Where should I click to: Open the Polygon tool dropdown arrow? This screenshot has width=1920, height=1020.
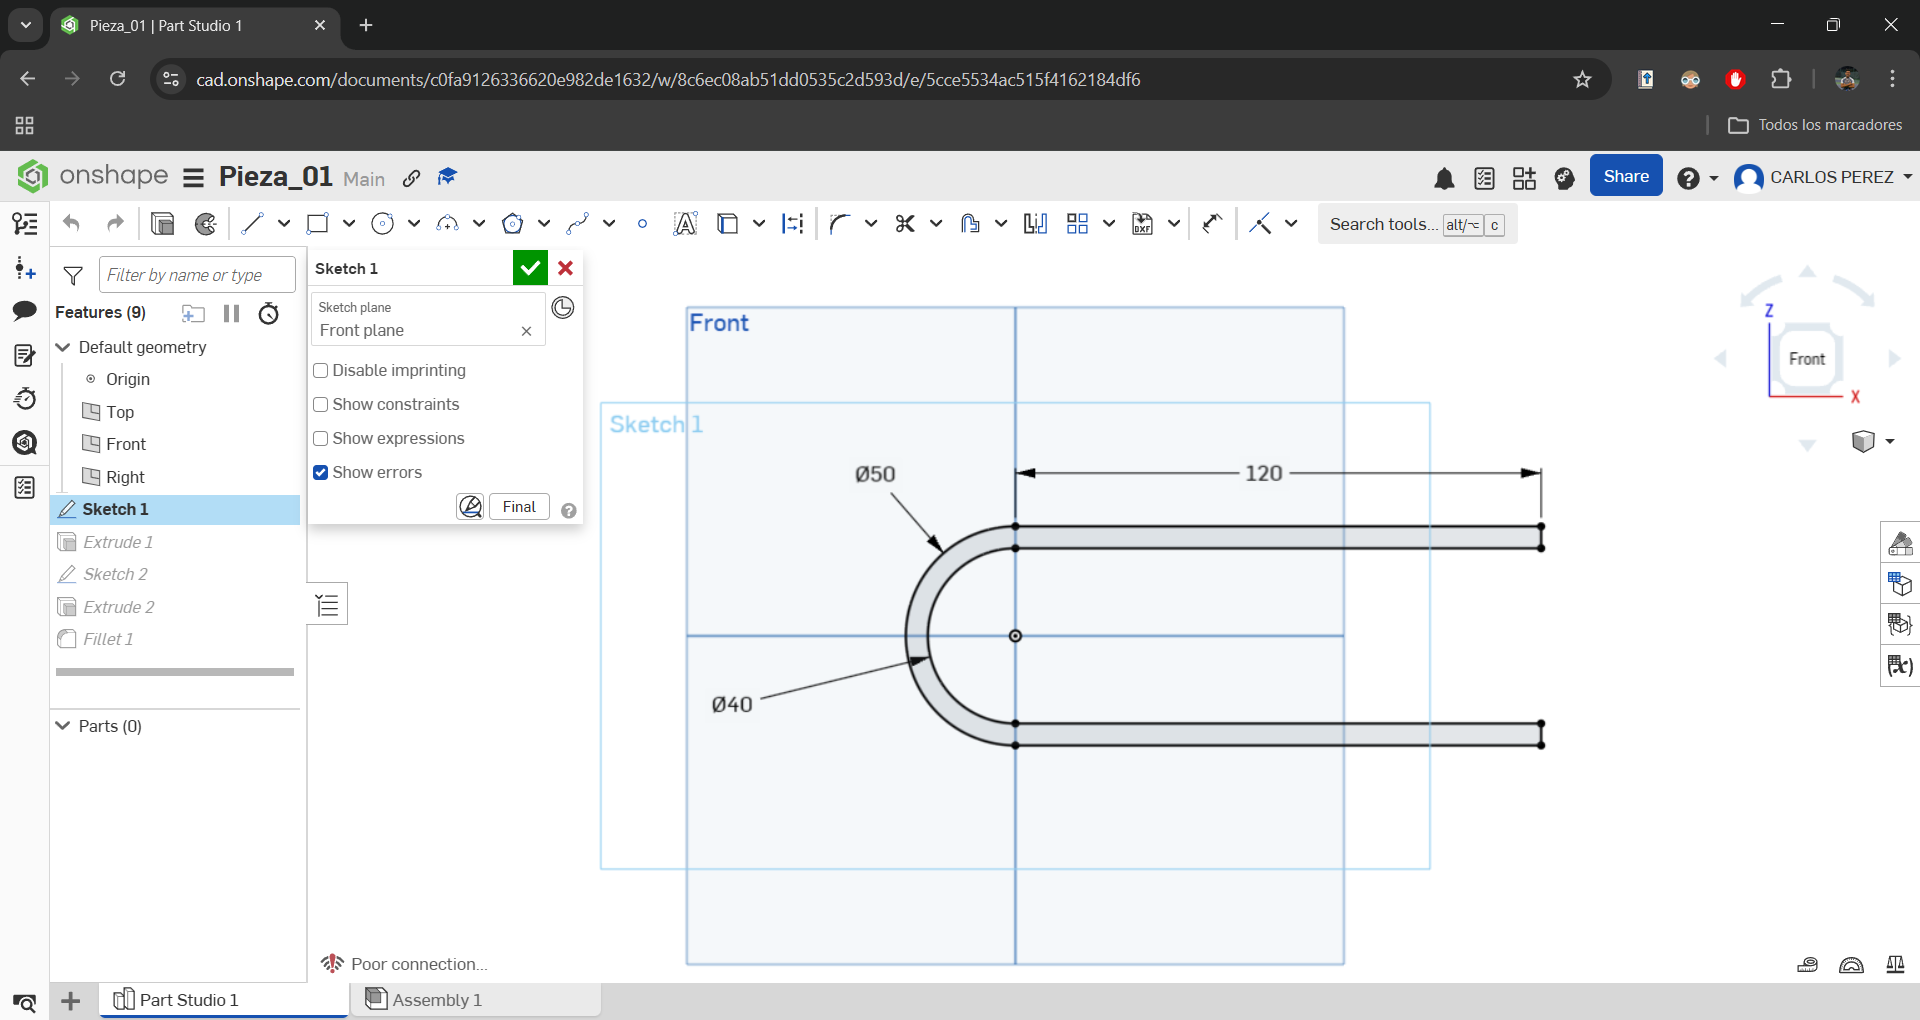click(543, 223)
